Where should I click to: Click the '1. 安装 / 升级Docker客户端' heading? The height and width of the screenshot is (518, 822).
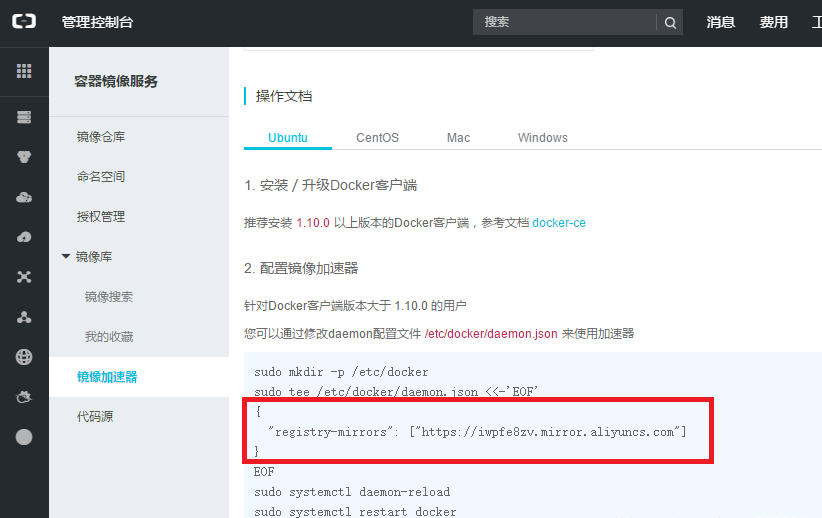330,186
